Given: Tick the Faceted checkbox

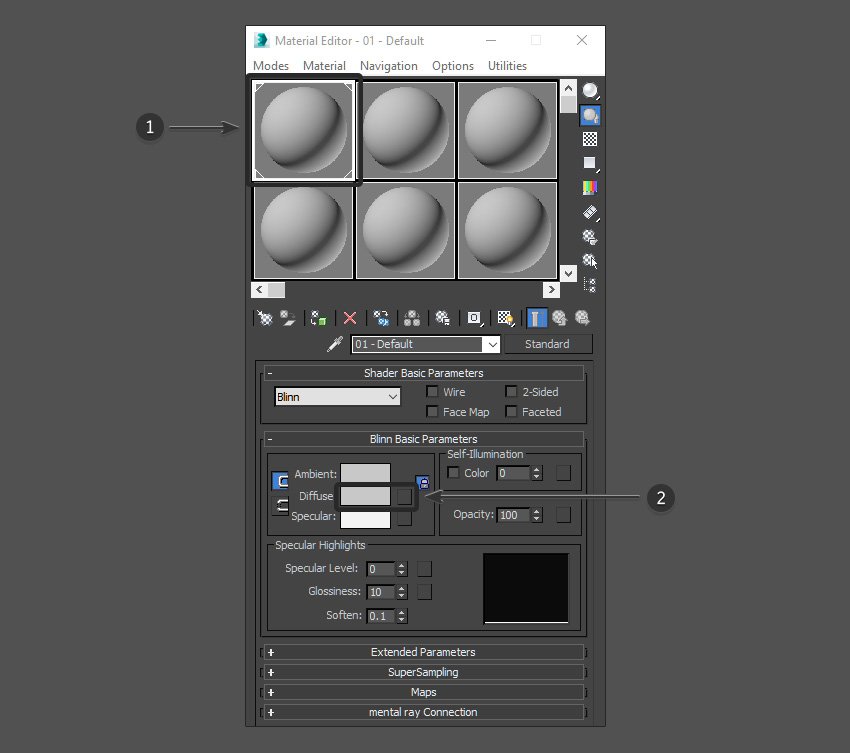Looking at the screenshot, I should tap(512, 412).
